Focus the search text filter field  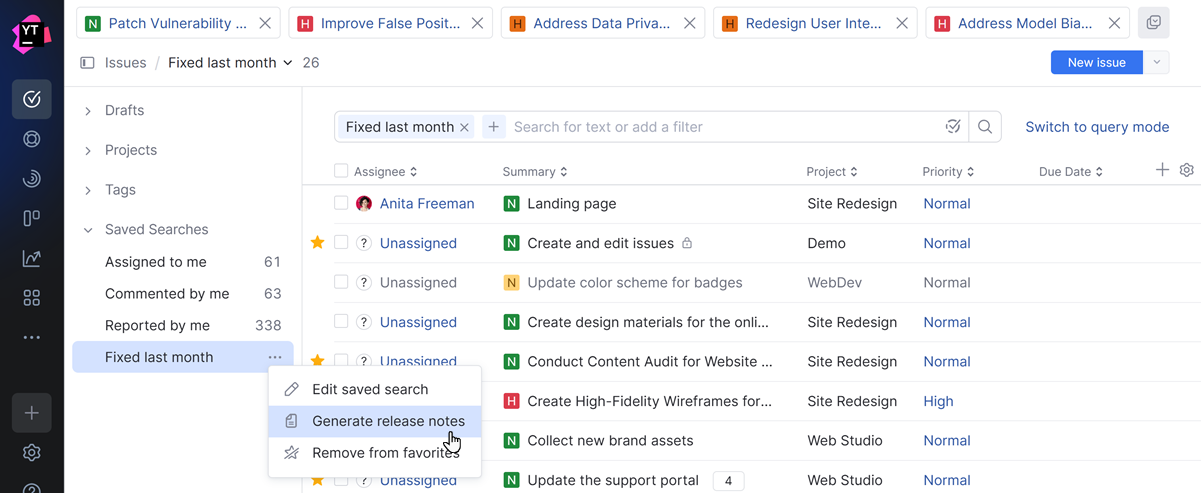(x=720, y=127)
